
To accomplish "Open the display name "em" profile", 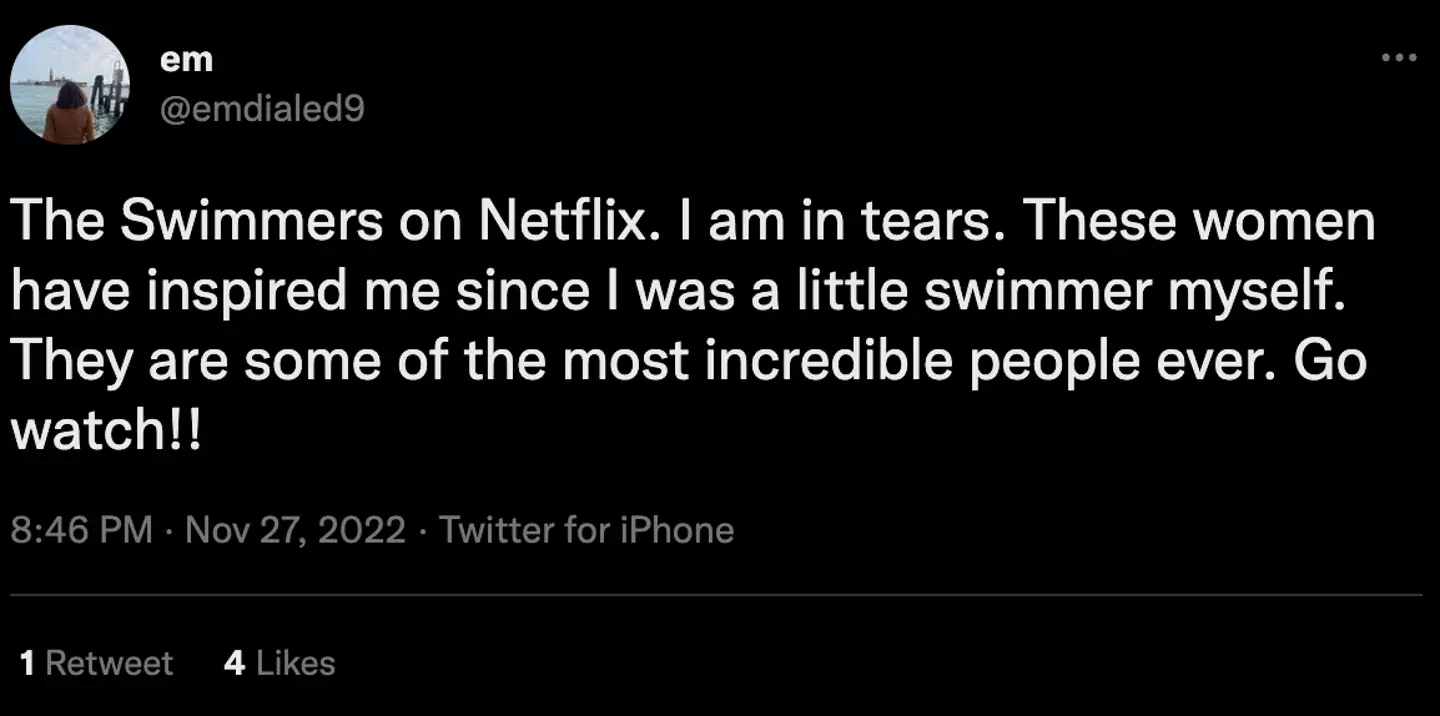I will point(186,60).
